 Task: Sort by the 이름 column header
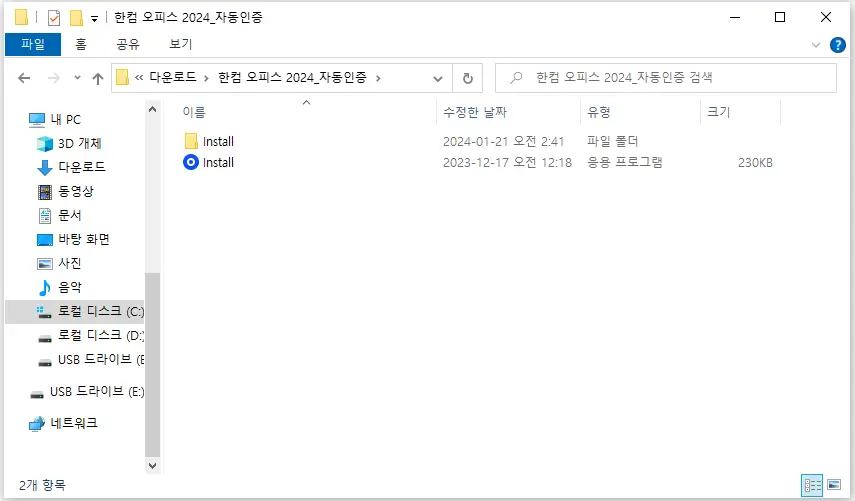click(194, 112)
